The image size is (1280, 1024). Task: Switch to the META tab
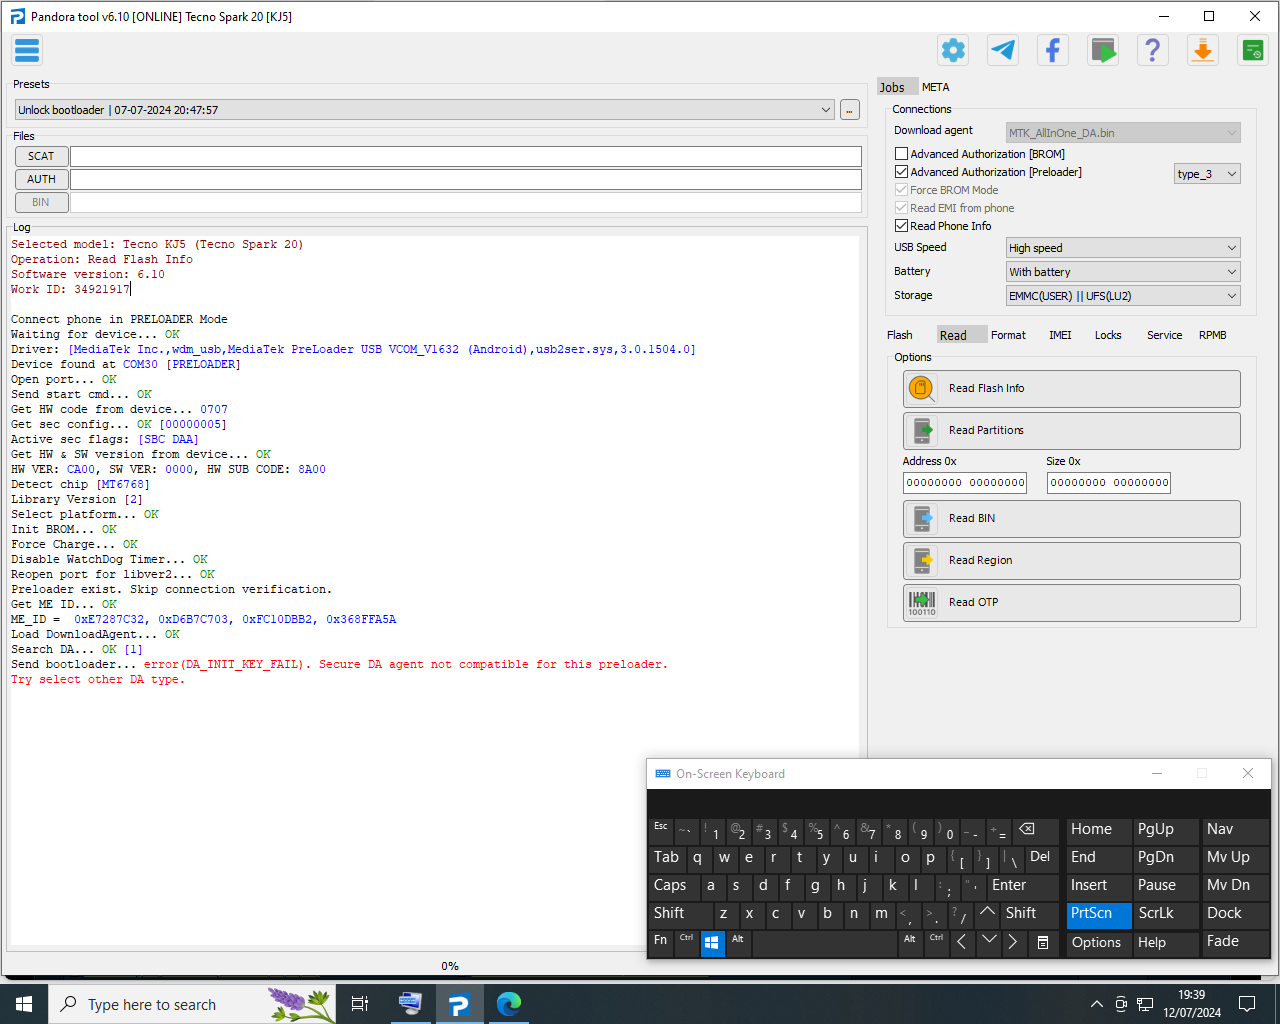click(x=936, y=87)
